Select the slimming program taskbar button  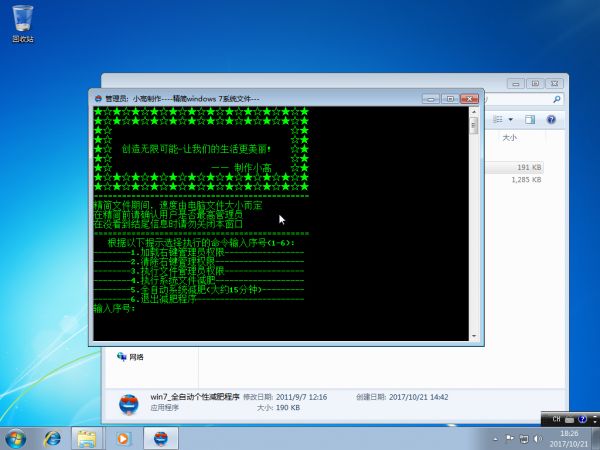point(161,439)
